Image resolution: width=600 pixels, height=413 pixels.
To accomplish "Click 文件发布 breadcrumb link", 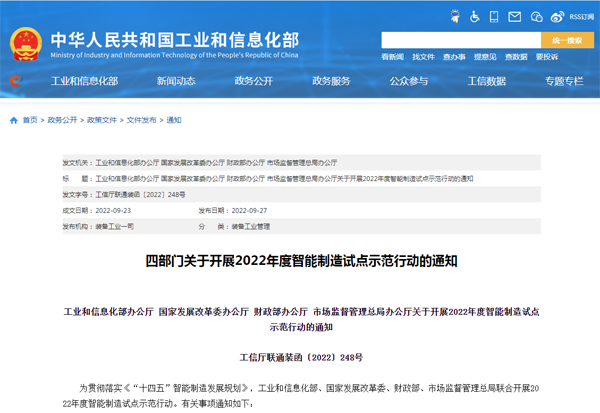I will coord(141,120).
